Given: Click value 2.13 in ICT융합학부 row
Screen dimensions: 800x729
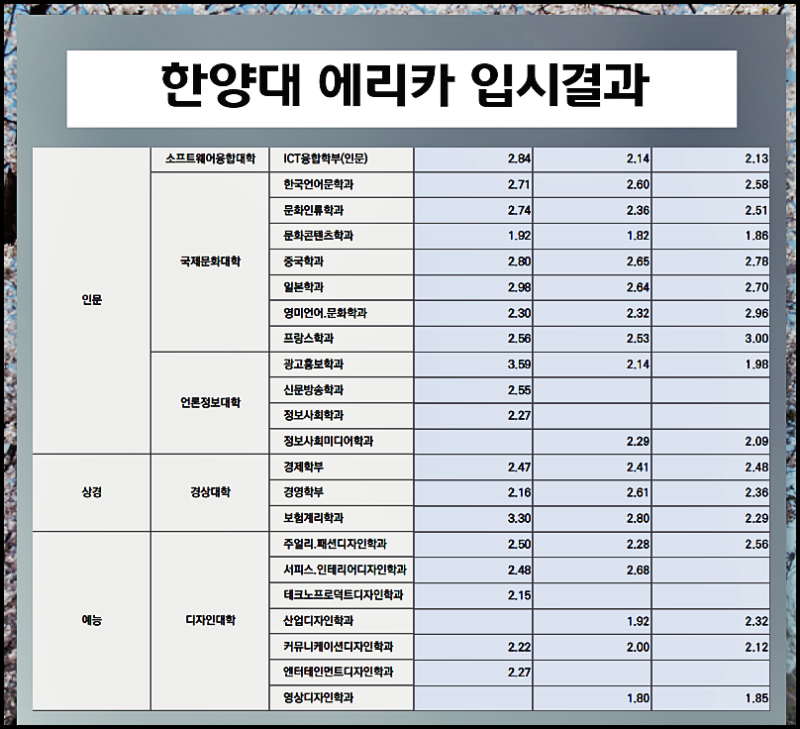Looking at the screenshot, I should (757, 159).
